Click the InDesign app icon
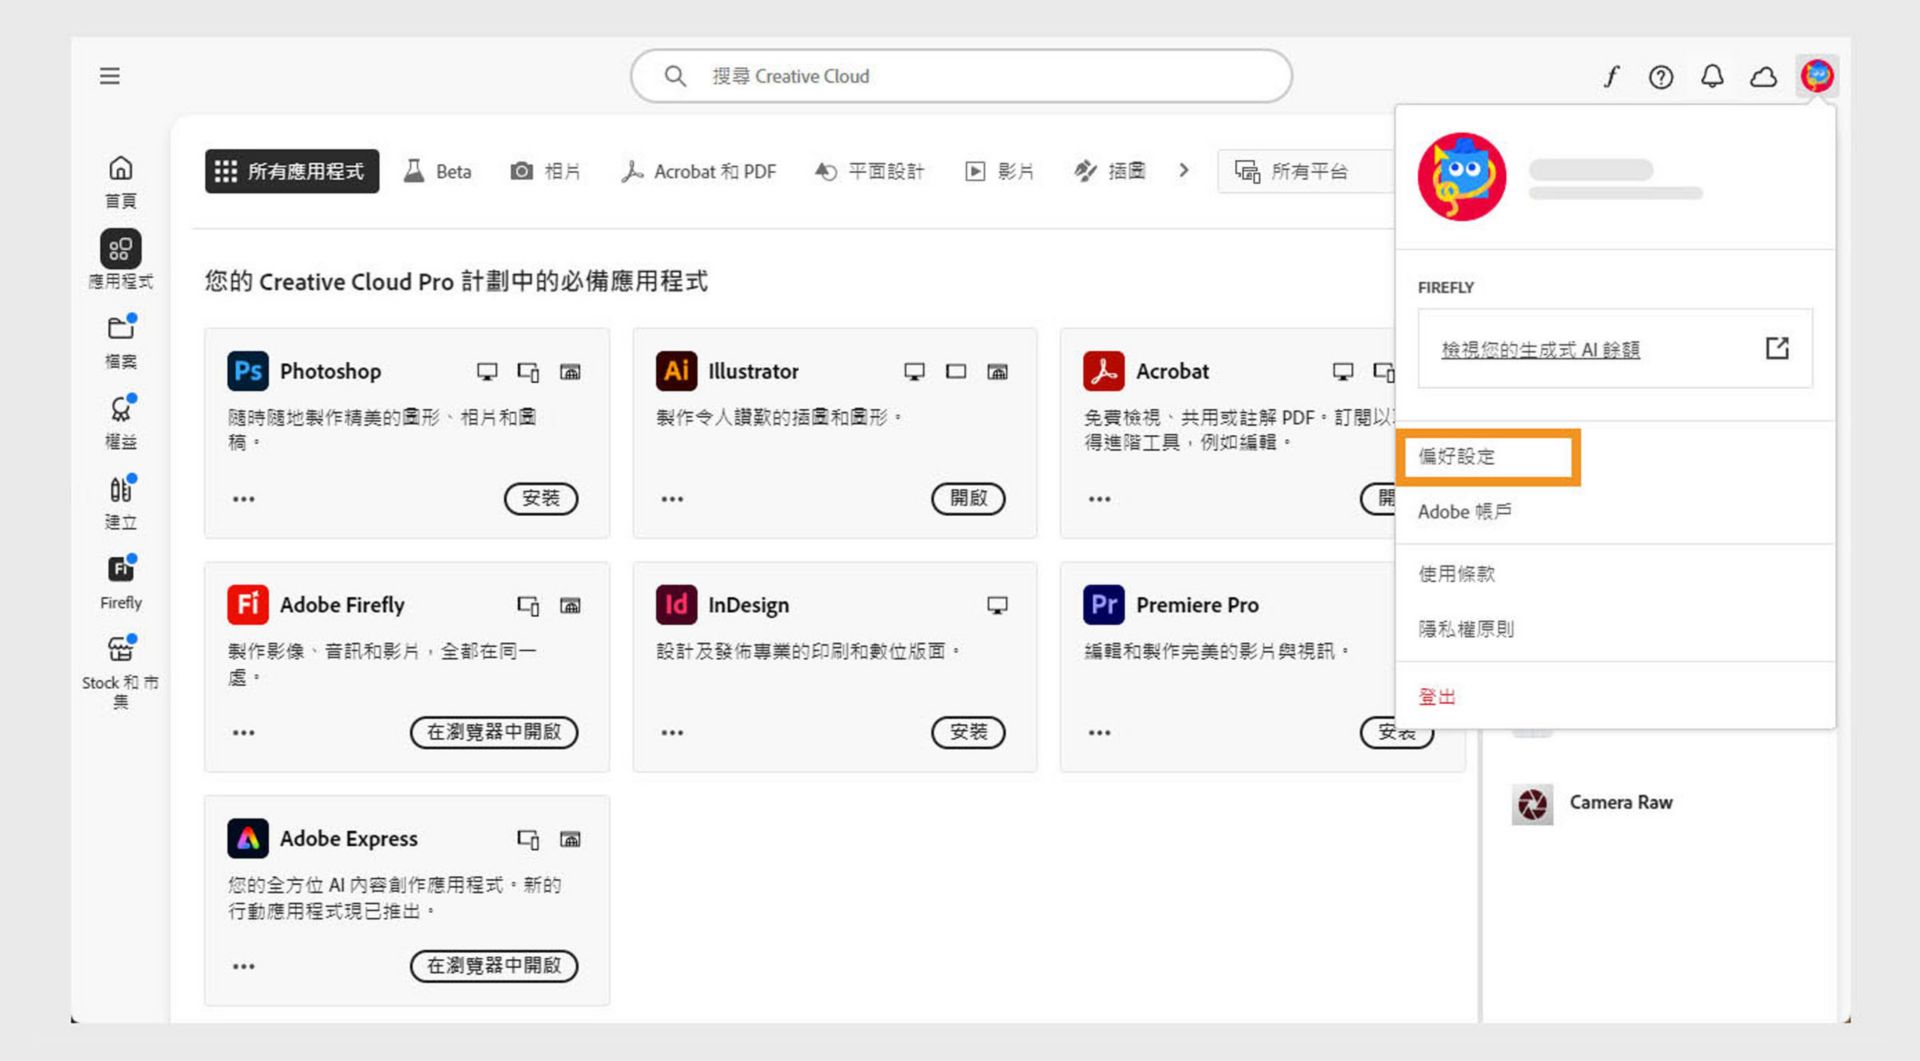 tap(676, 605)
